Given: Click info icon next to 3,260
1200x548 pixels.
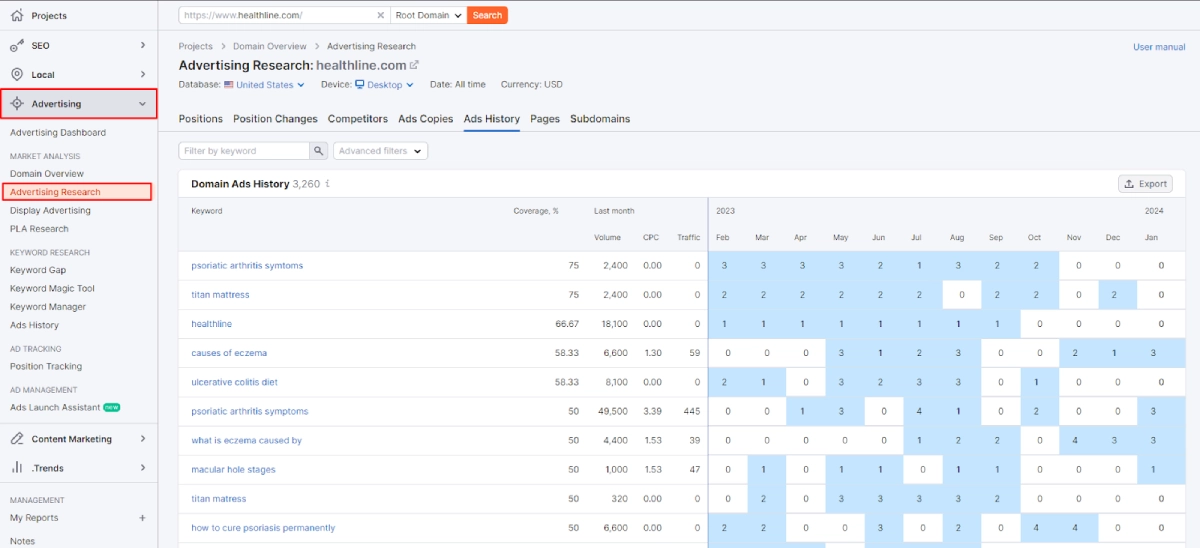Looking at the screenshot, I should [x=327, y=184].
